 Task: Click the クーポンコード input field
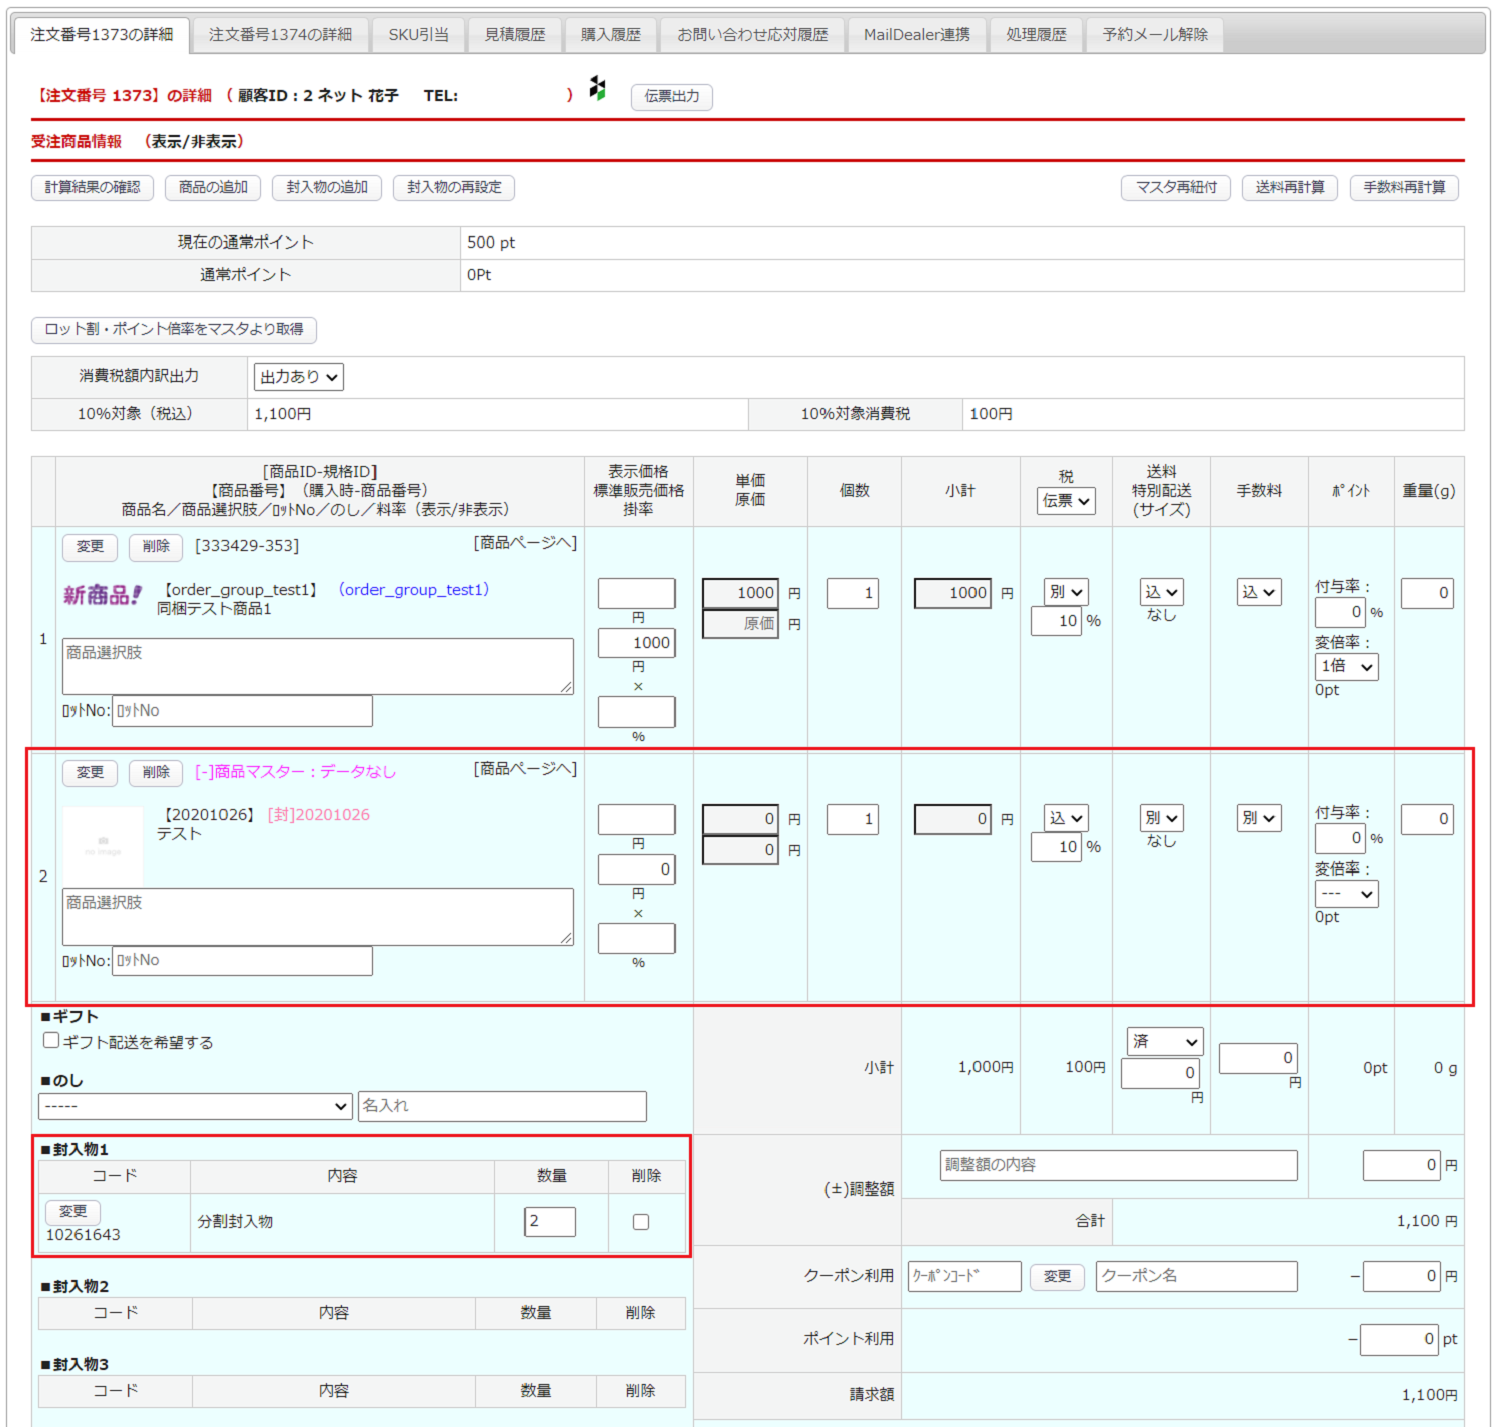(x=964, y=1276)
